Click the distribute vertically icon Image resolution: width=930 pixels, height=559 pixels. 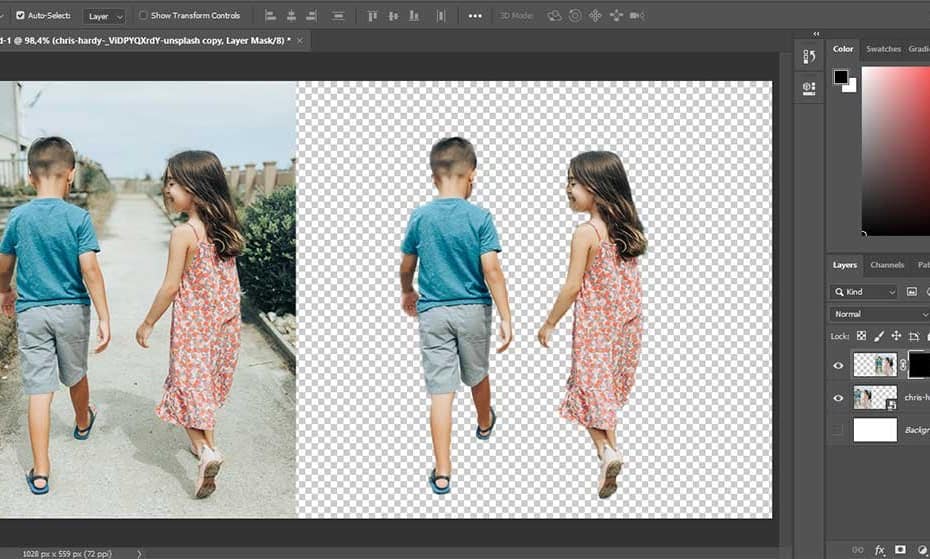[x=337, y=16]
